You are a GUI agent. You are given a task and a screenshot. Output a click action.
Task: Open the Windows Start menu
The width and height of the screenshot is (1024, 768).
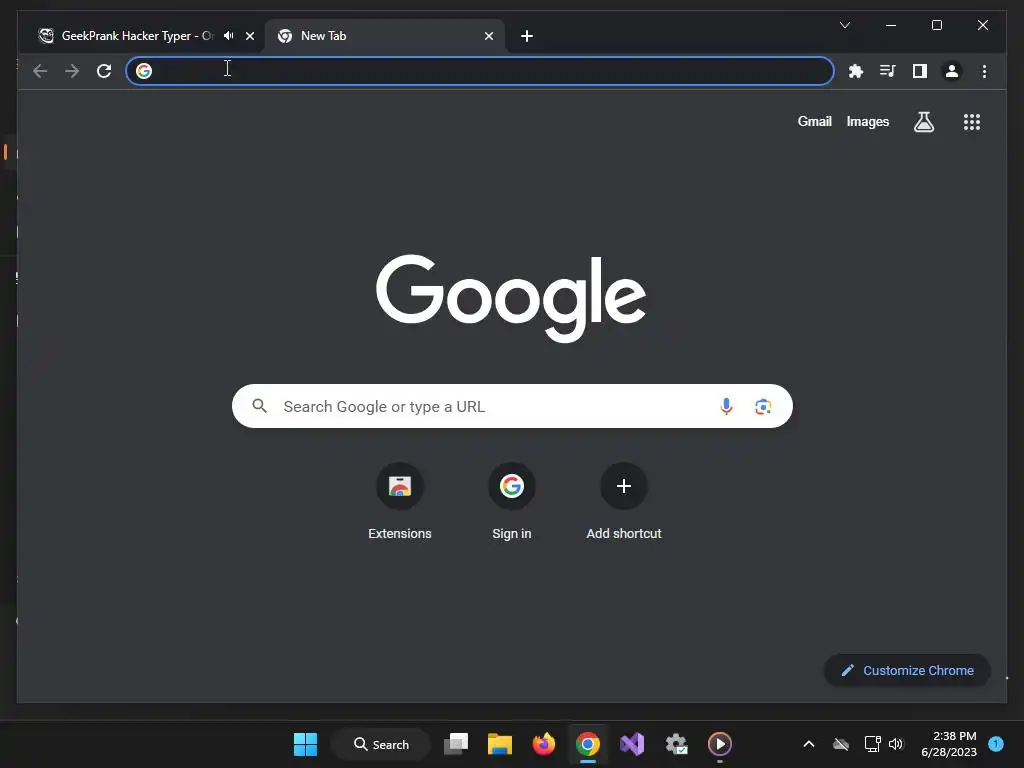click(305, 744)
